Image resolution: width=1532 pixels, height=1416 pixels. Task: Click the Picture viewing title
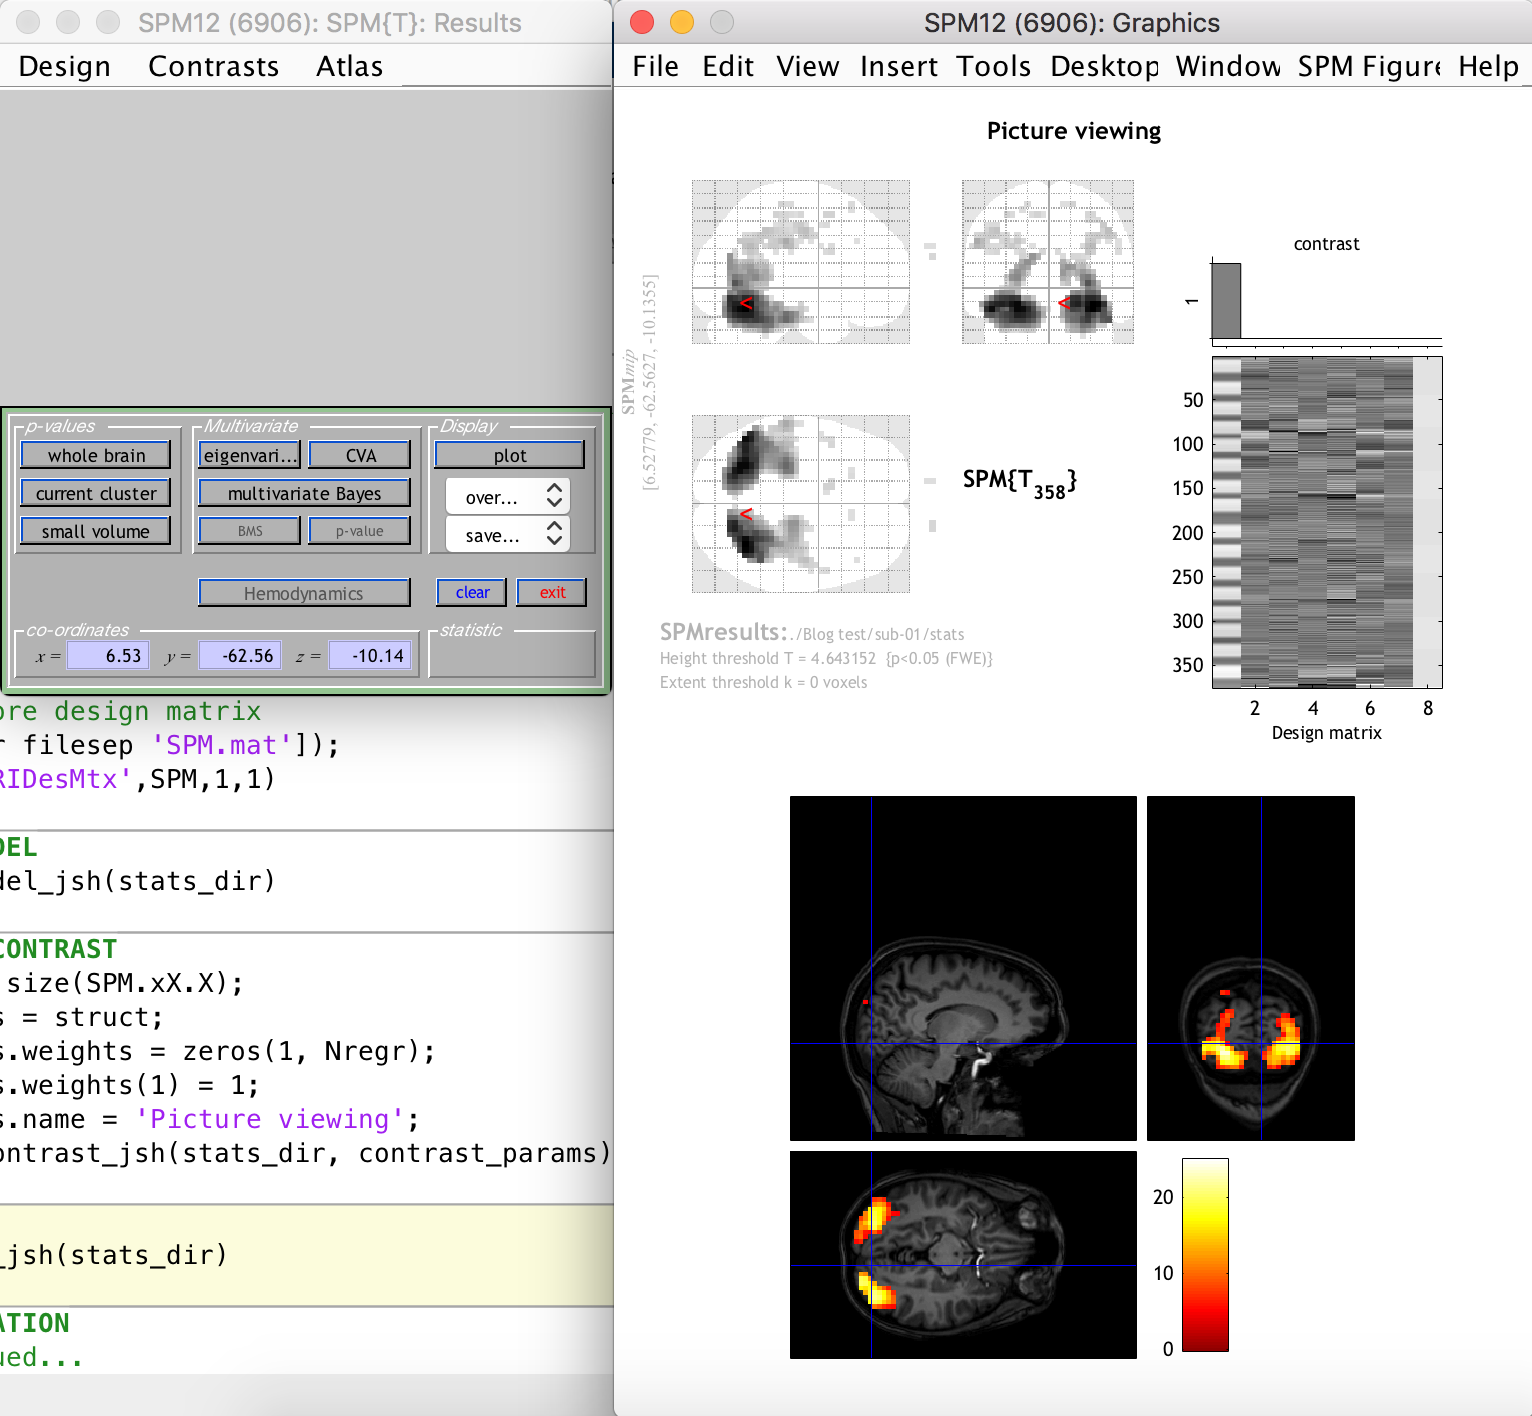(1074, 131)
